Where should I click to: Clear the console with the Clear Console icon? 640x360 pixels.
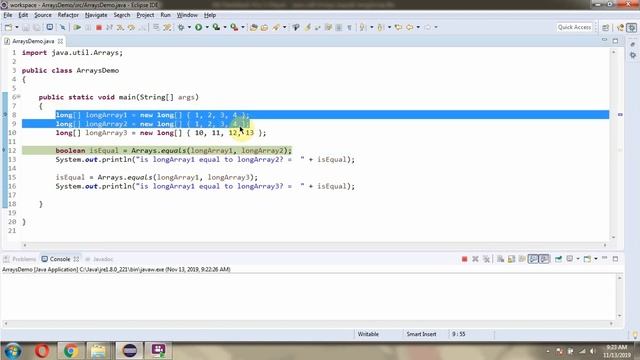point(500,259)
